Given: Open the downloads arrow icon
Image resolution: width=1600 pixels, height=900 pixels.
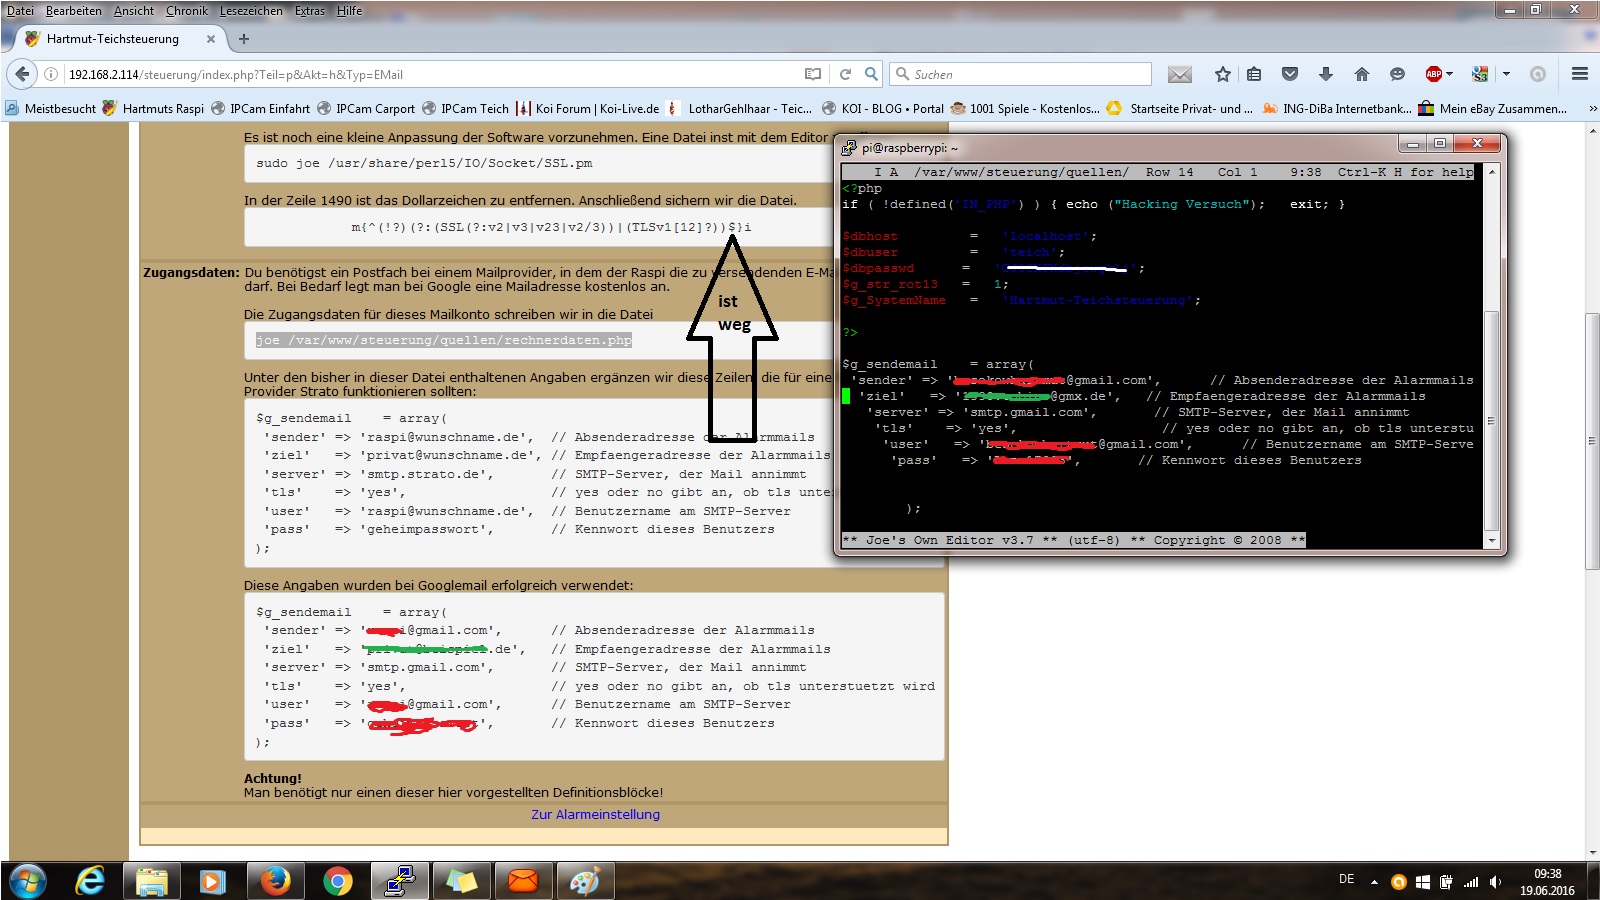Looking at the screenshot, I should tap(1325, 74).
